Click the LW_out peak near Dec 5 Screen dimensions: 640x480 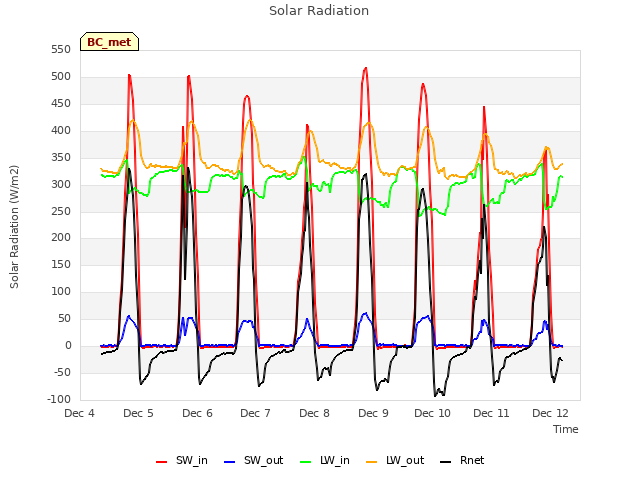click(133, 120)
